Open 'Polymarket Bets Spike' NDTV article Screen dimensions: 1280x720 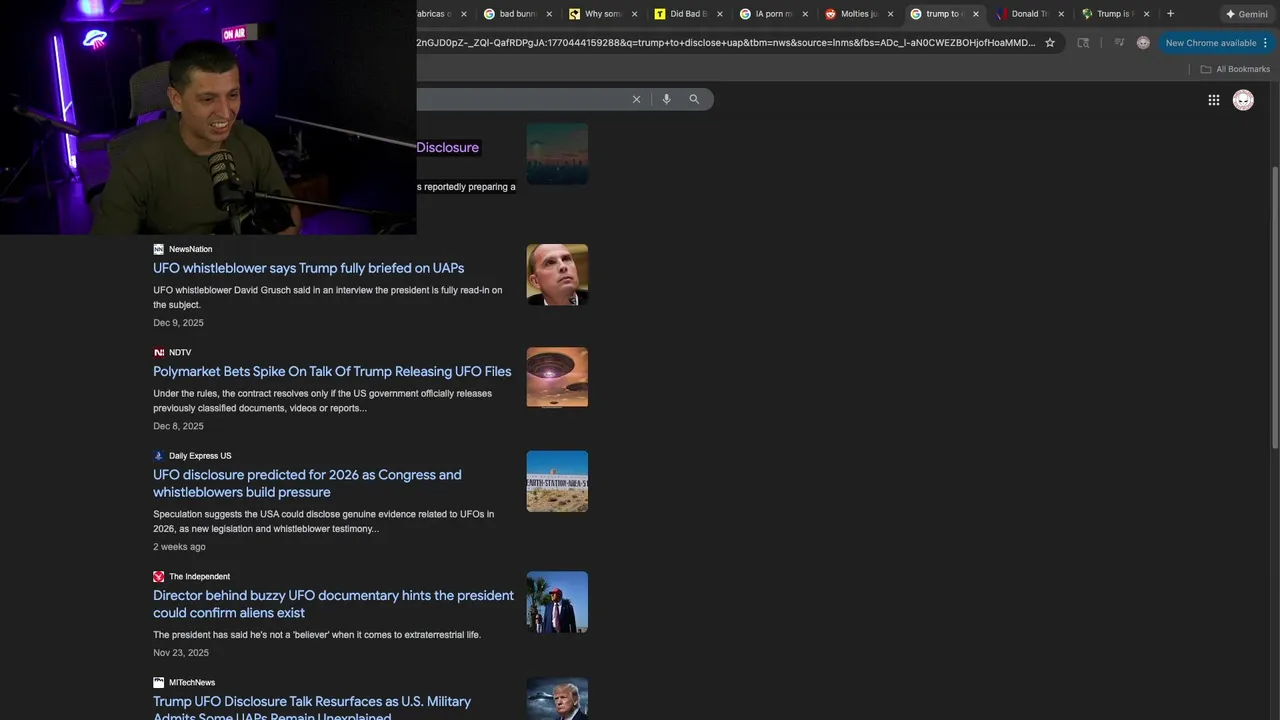[332, 371]
